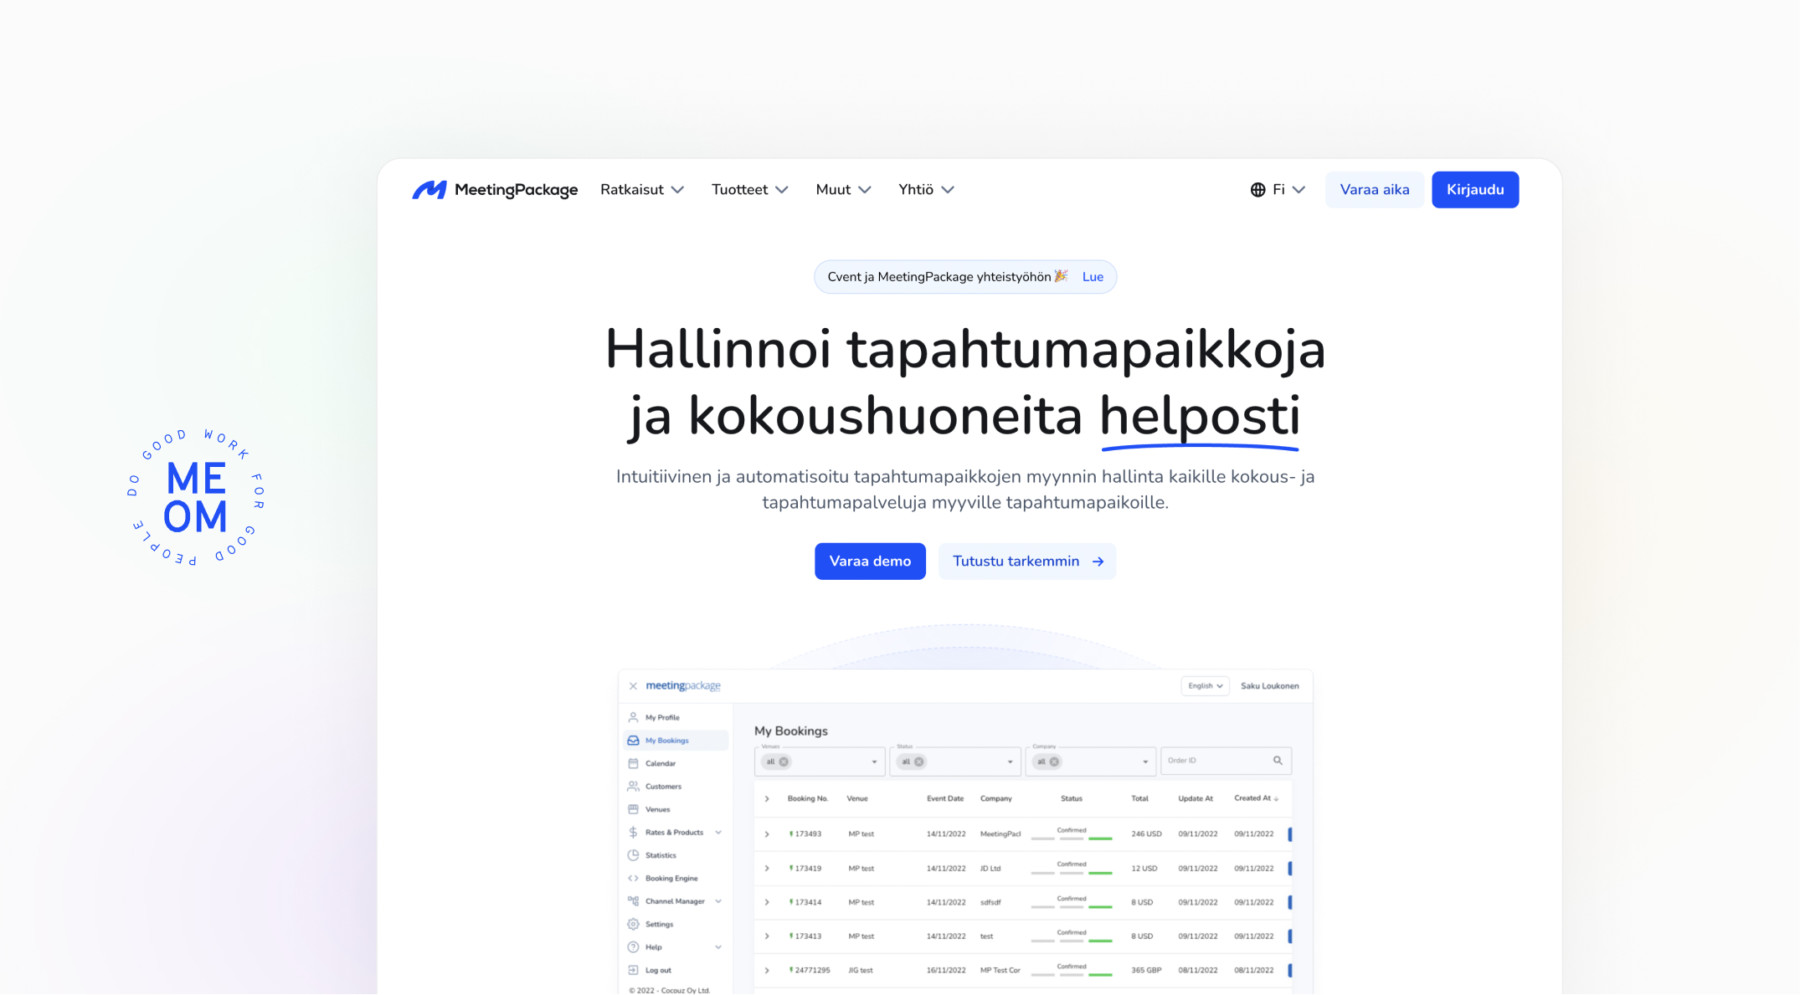Click the Event Date column header

(x=945, y=799)
